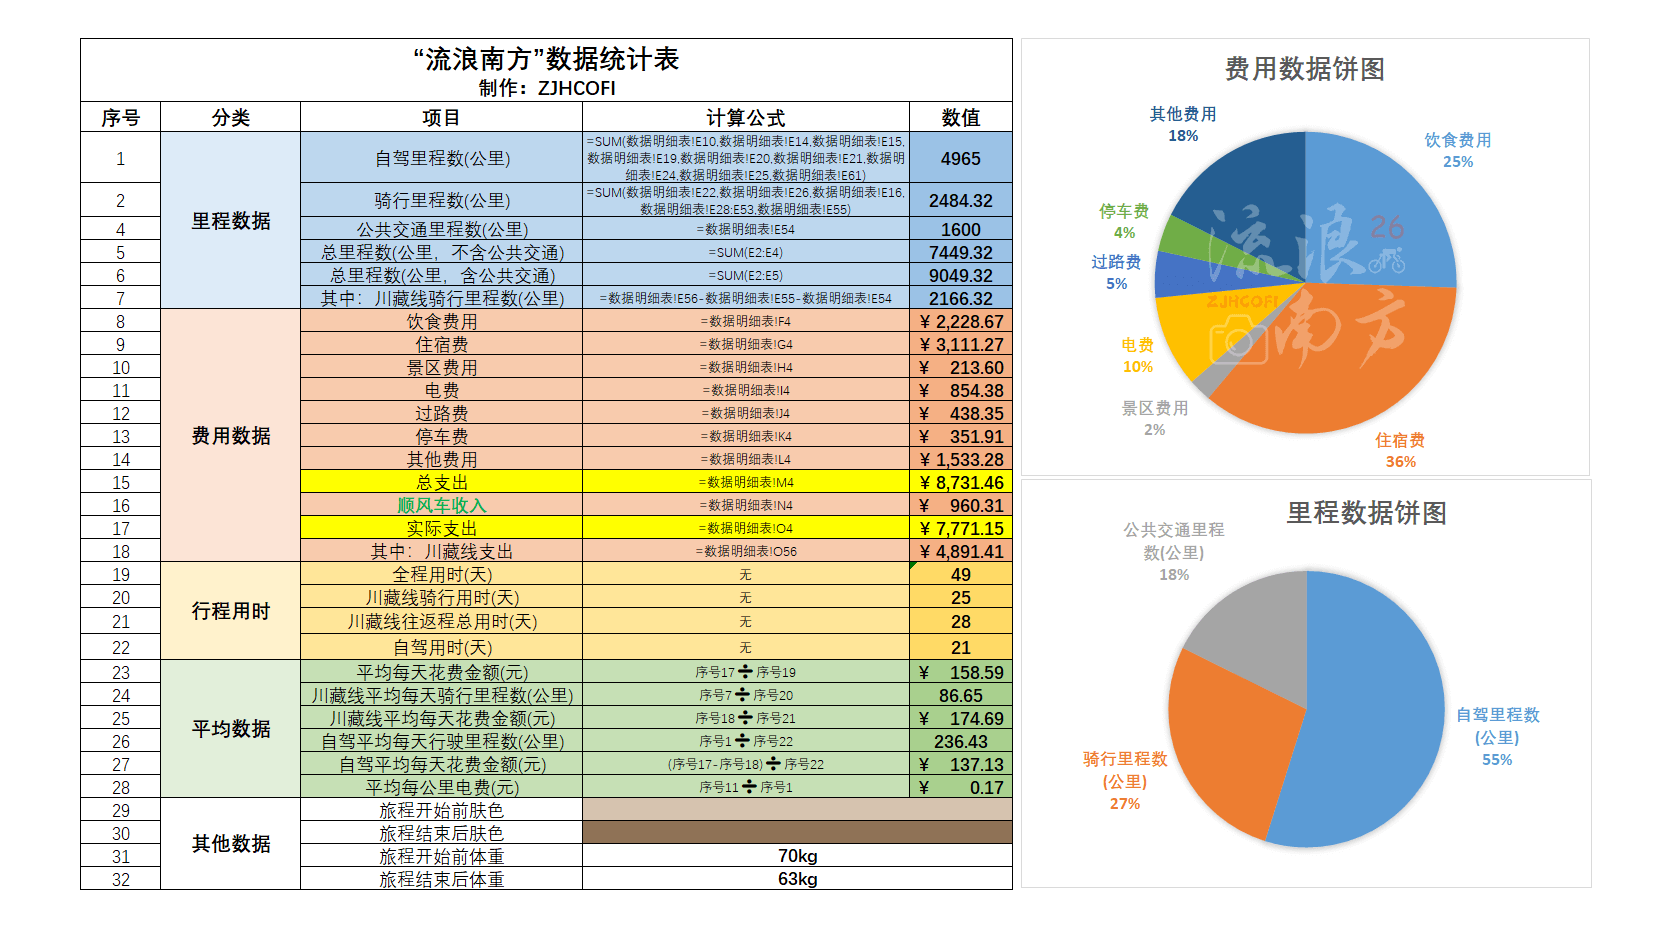The height and width of the screenshot is (936, 1653).
Task: Click the brown 旅程结束后肤色 color cell
Action: point(797,832)
